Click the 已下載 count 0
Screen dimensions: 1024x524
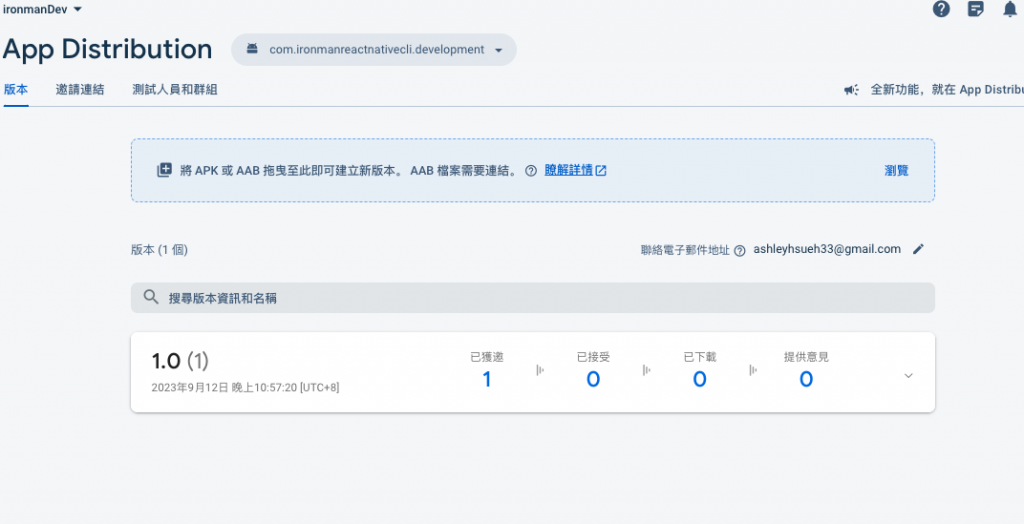pyautogui.click(x=699, y=379)
